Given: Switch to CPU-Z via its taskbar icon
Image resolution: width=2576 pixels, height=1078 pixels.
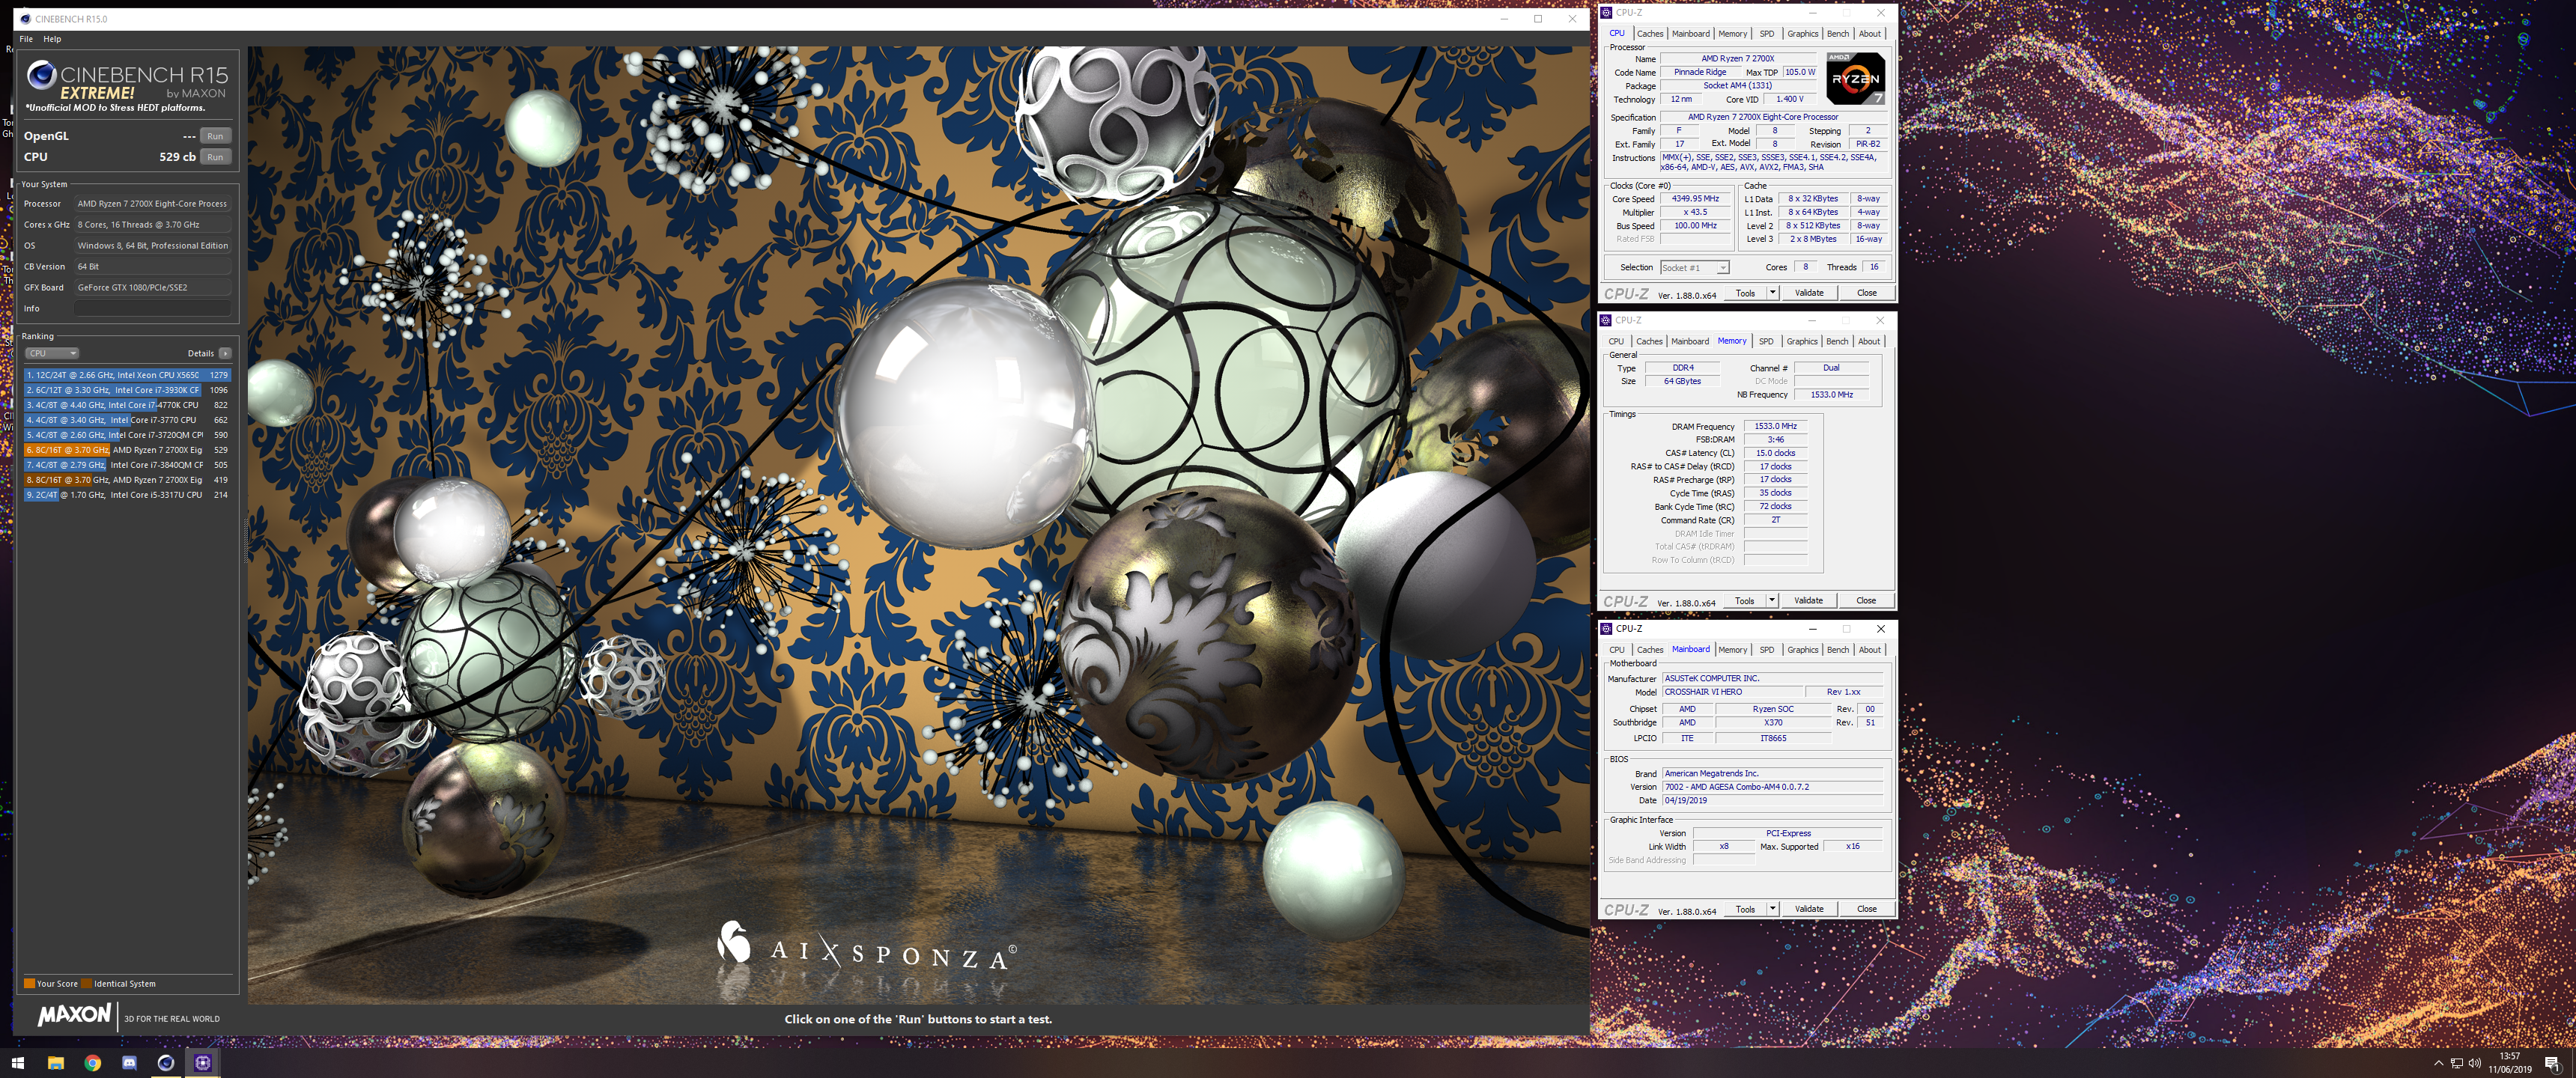Looking at the screenshot, I should coord(203,1063).
